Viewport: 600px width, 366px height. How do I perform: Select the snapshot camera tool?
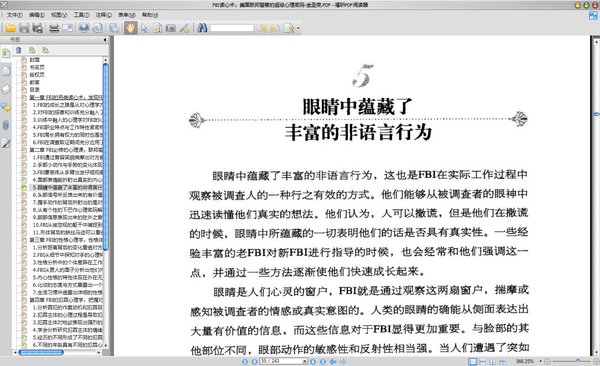(x=171, y=28)
